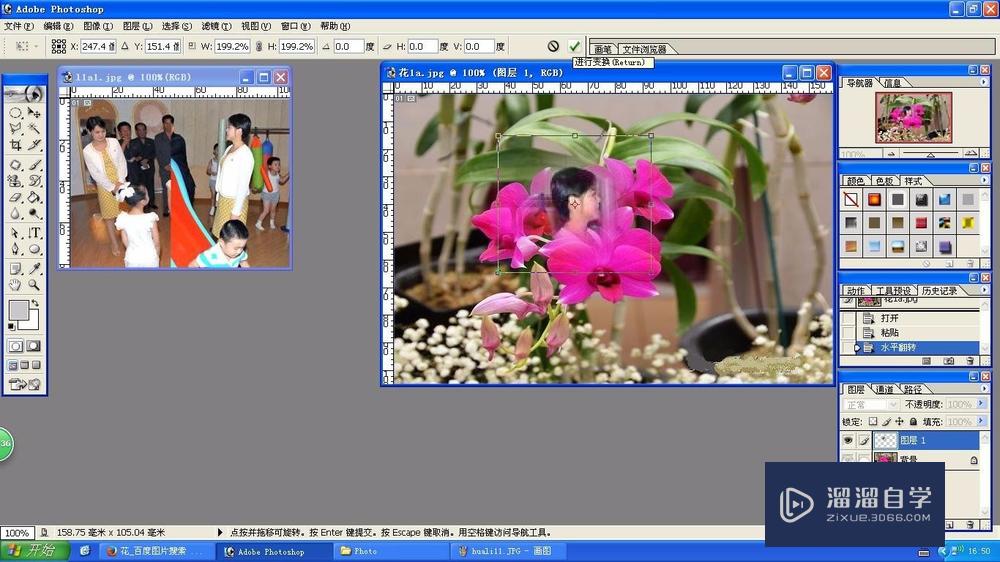Viewport: 1000px width, 562px height.
Task: Commit transform with the green checkmark
Action: pyautogui.click(x=575, y=46)
